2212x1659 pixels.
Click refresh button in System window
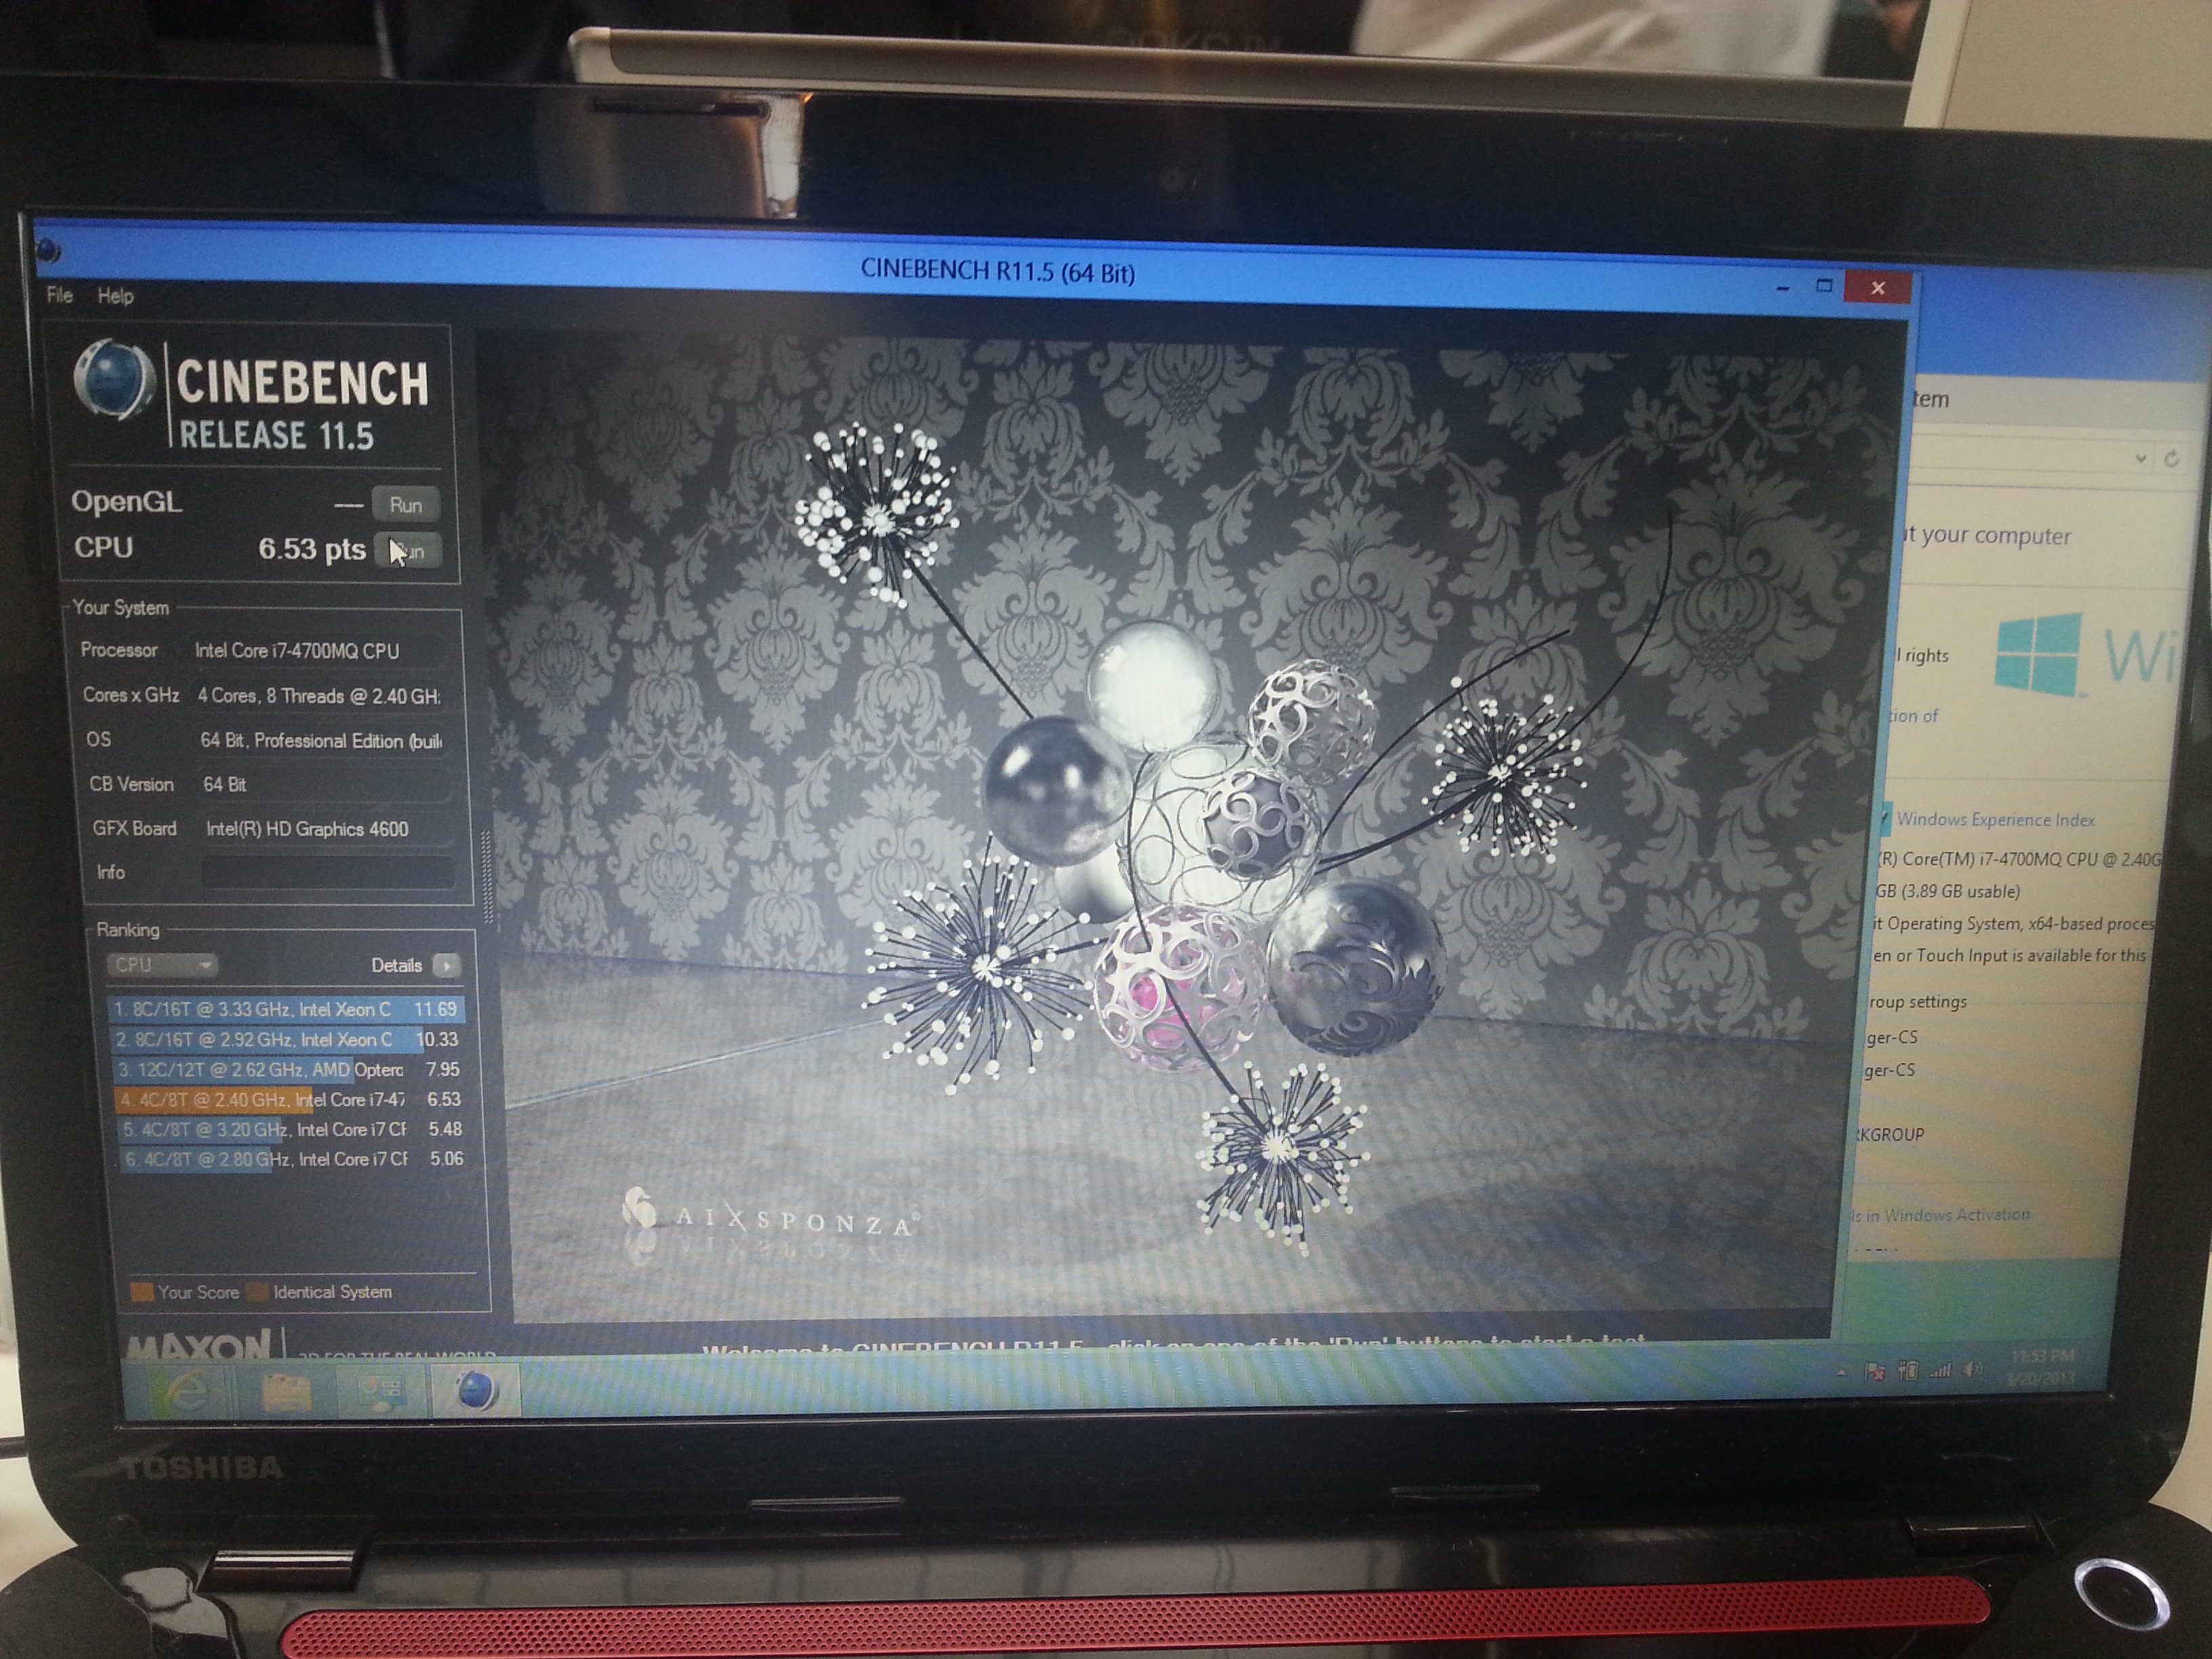[2172, 458]
